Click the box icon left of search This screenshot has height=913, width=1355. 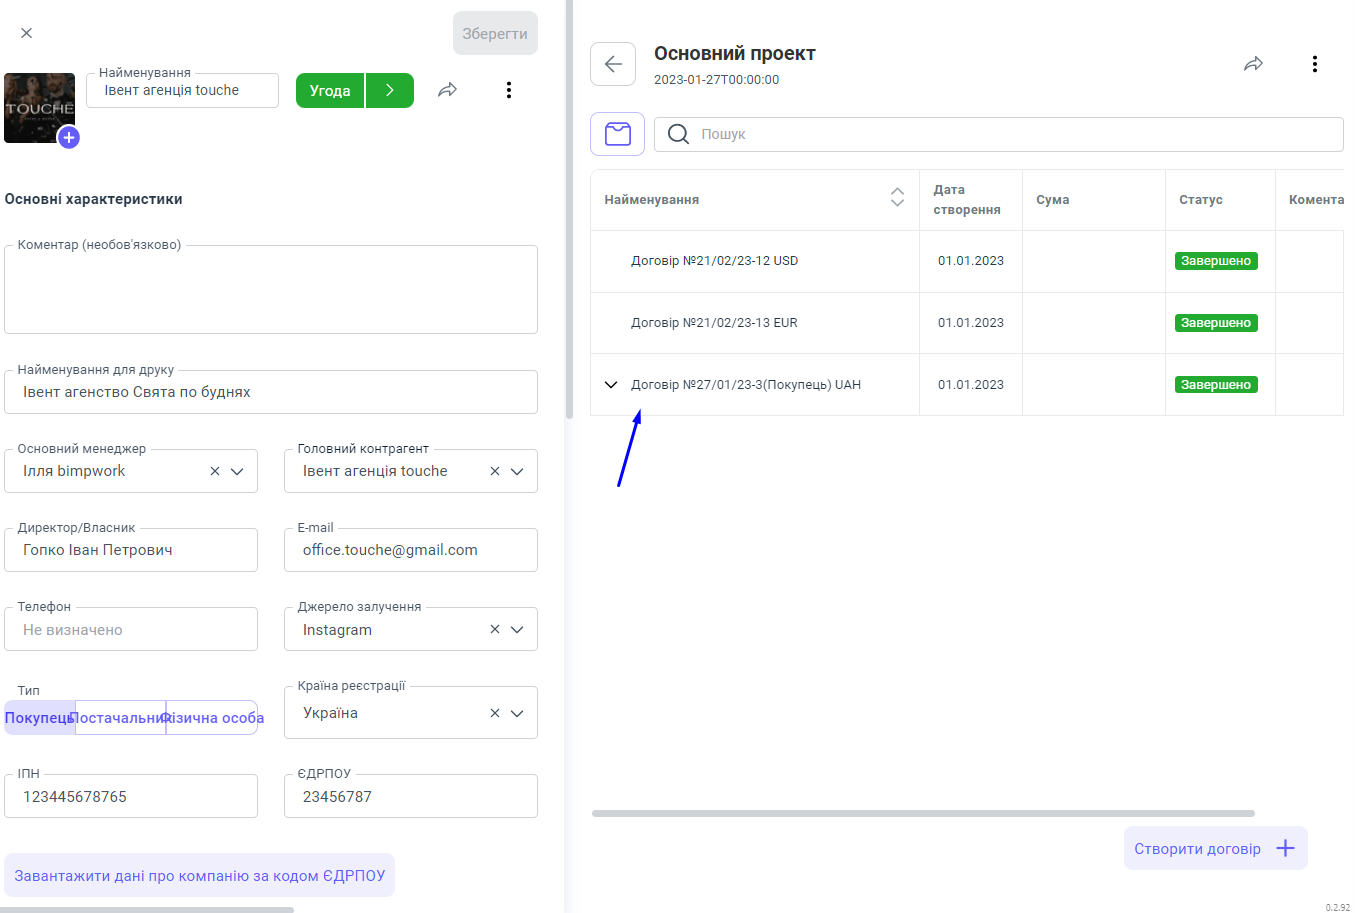point(617,134)
